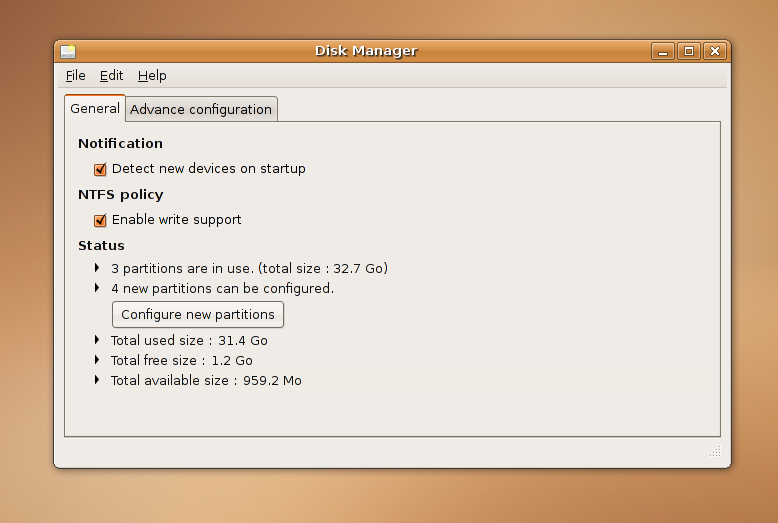Minimize the Disk Manager window
The height and width of the screenshot is (523, 778).
point(663,51)
